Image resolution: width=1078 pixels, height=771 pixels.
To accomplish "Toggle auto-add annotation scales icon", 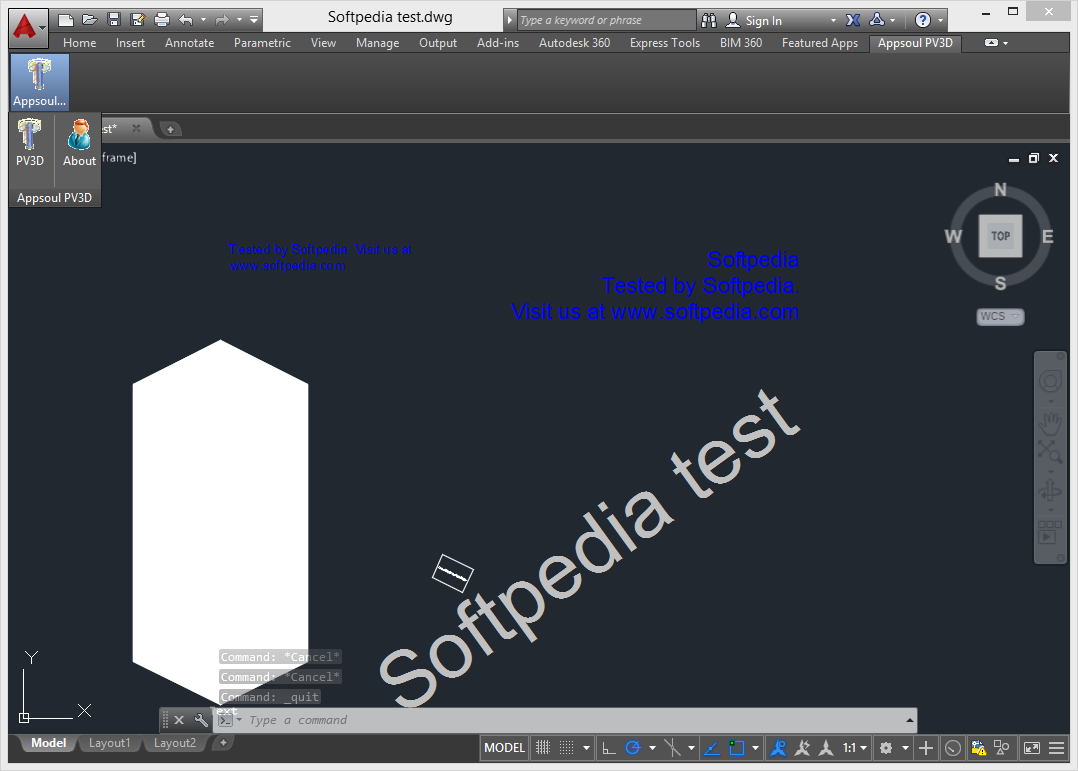I will [802, 748].
